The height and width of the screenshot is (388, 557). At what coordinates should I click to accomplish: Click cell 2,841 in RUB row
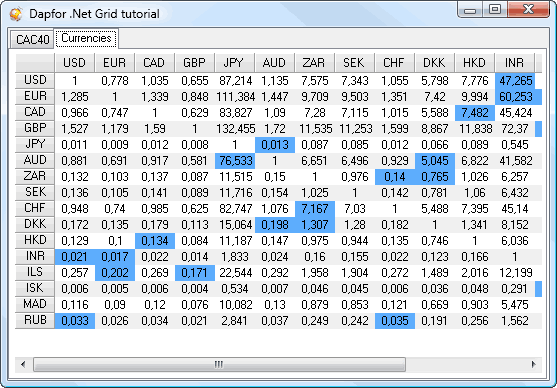(235, 320)
